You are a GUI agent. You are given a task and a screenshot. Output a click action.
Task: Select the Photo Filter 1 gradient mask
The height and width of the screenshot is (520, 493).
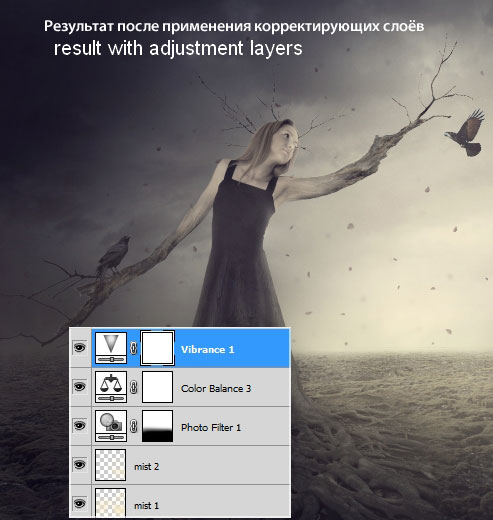click(157, 426)
